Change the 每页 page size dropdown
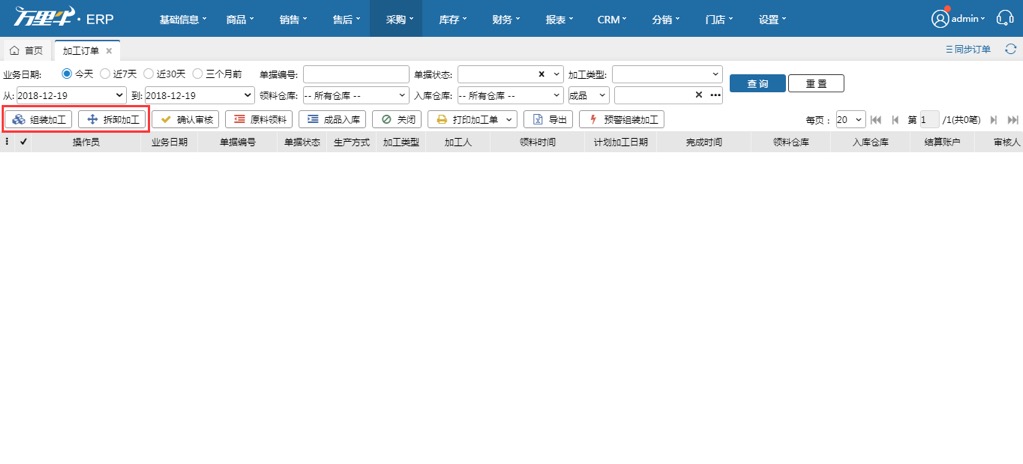The height and width of the screenshot is (464, 1023). [x=850, y=120]
